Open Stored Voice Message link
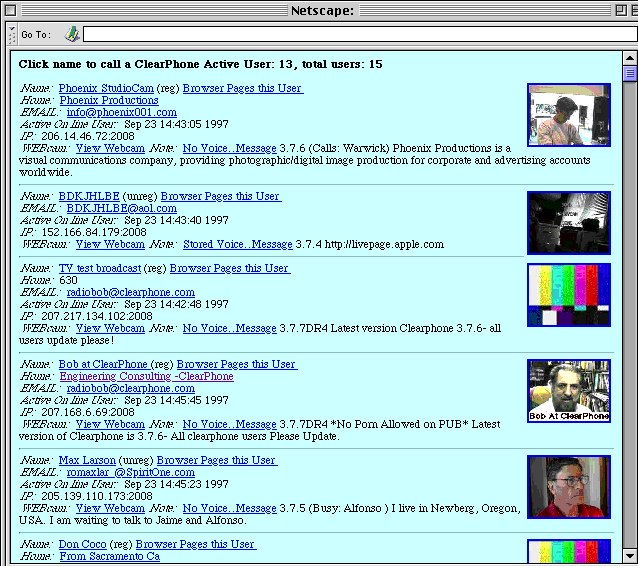The height and width of the screenshot is (566, 638). [x=238, y=244]
